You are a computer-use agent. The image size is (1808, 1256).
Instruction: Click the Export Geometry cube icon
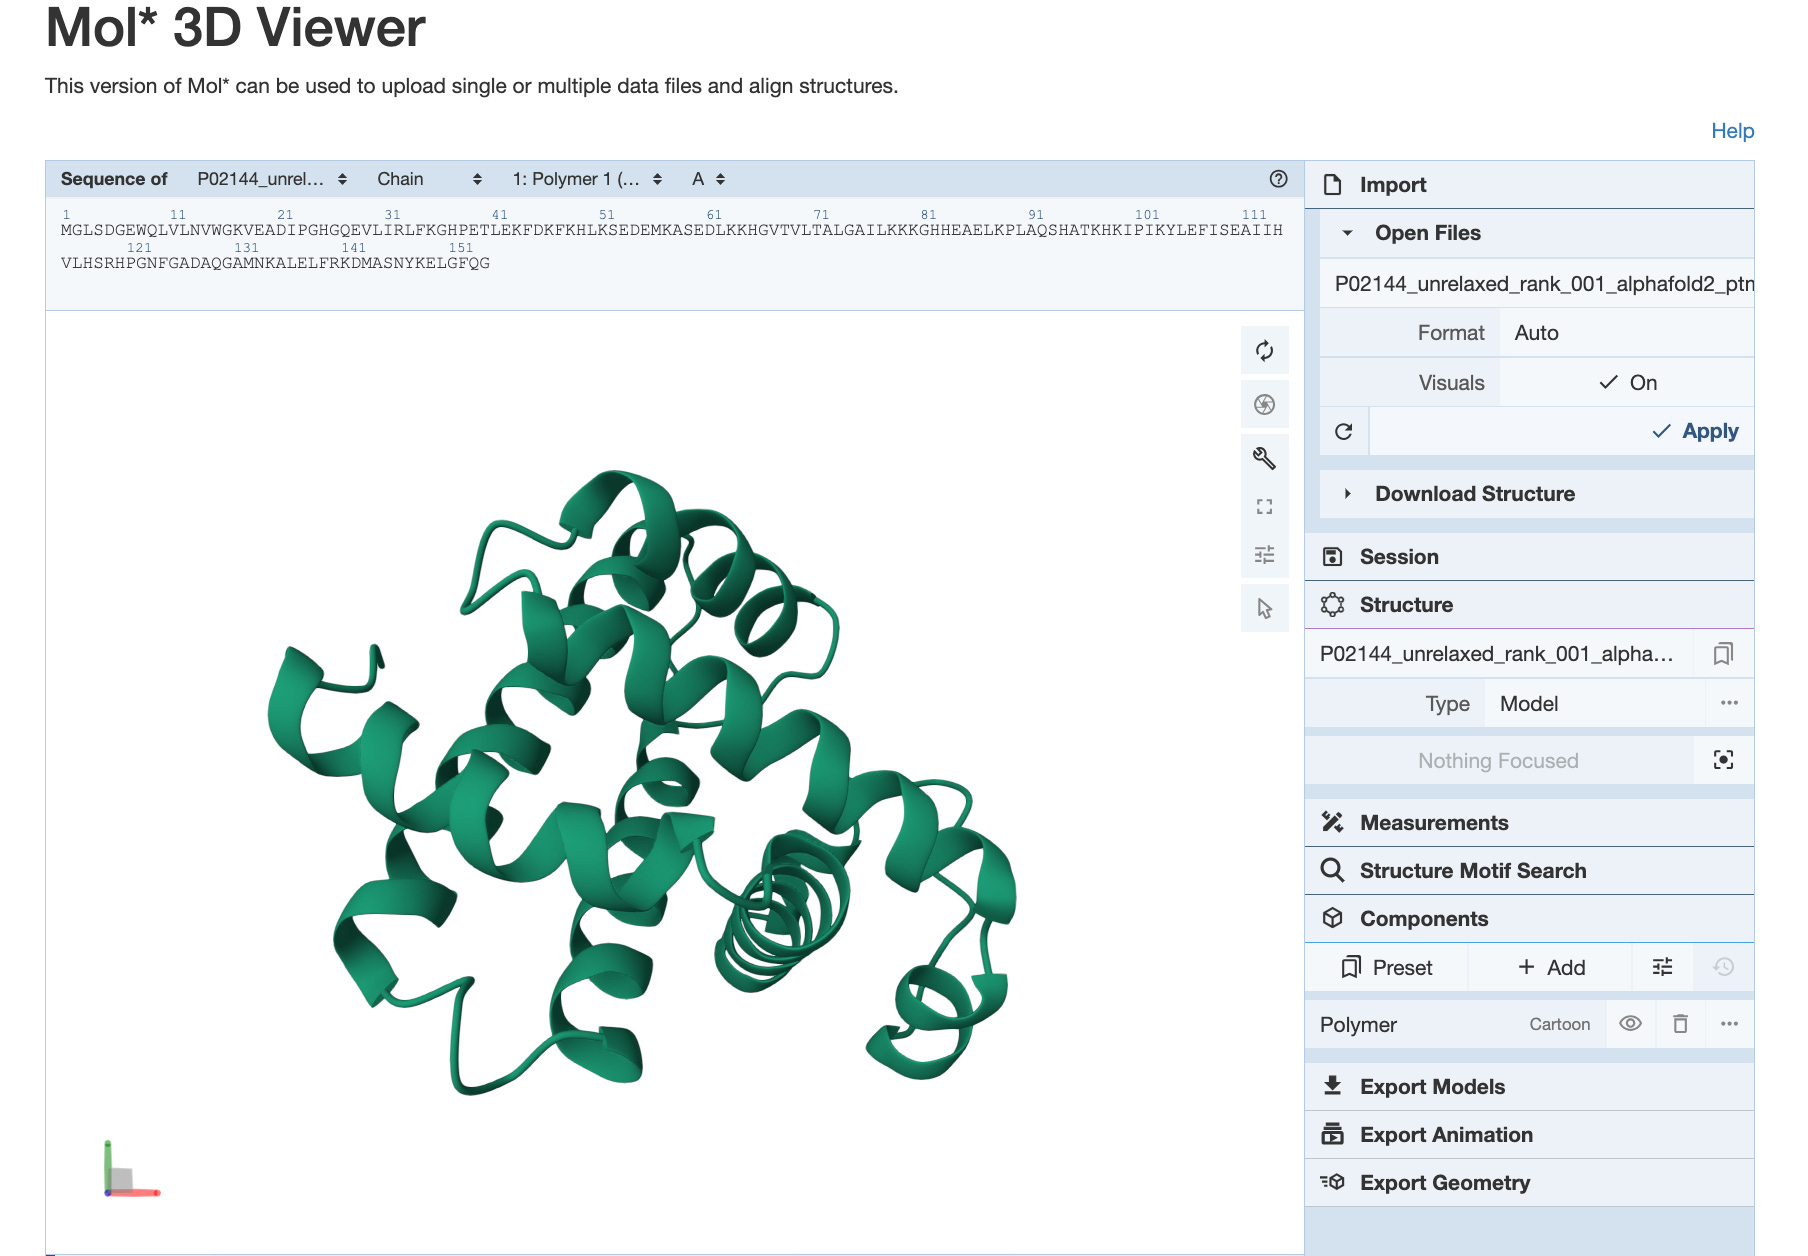(1332, 1182)
